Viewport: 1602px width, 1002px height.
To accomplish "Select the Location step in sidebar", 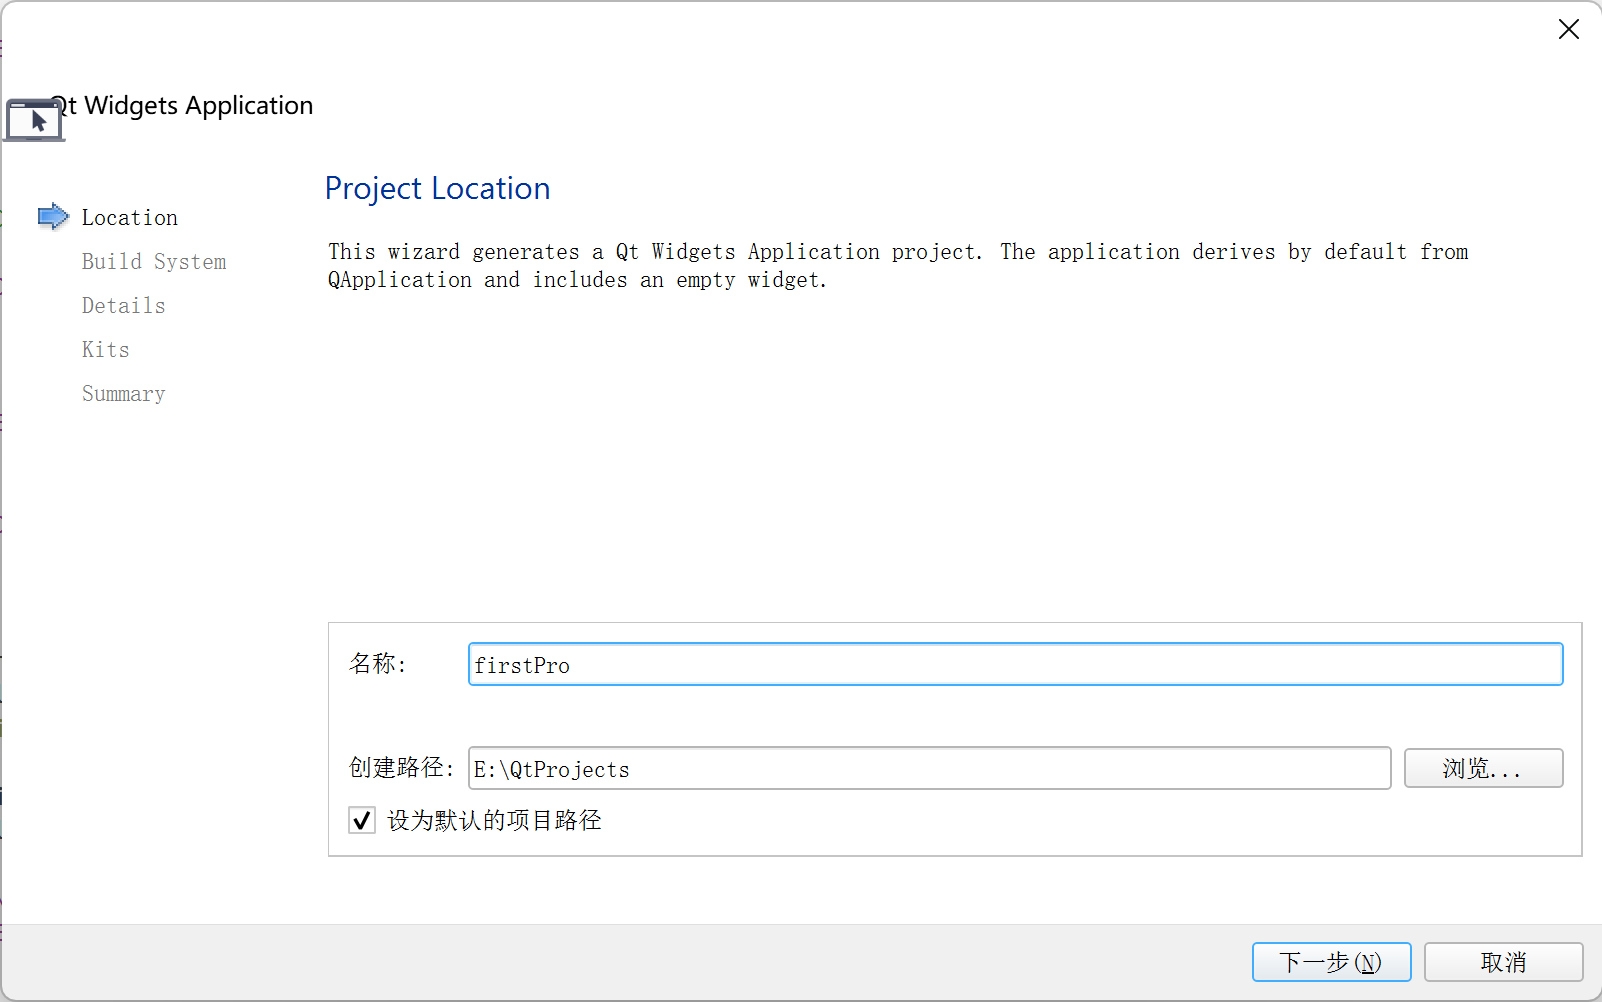I will [x=130, y=217].
